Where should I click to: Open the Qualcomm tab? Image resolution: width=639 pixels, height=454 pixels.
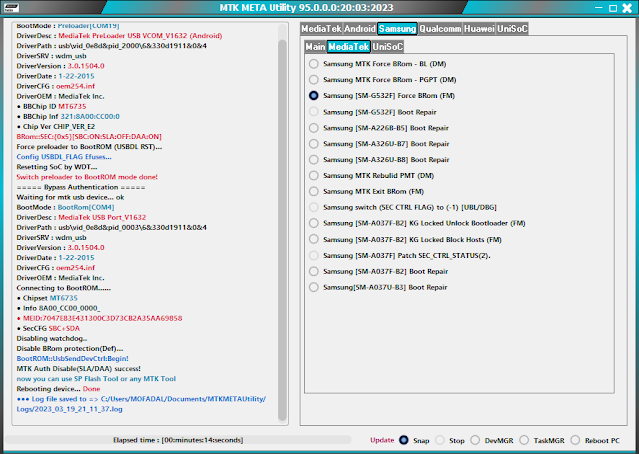[x=440, y=29]
